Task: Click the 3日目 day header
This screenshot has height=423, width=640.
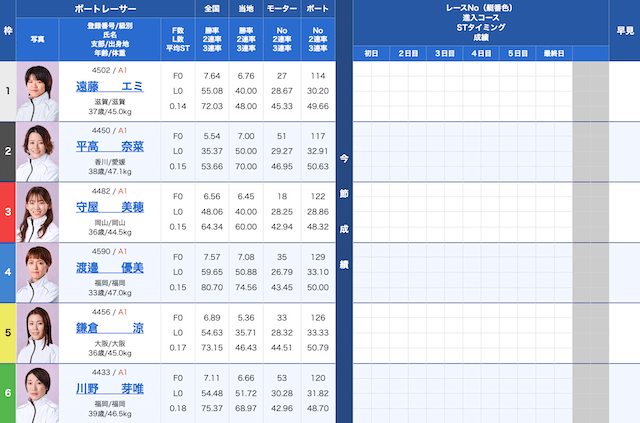Action: (444, 53)
